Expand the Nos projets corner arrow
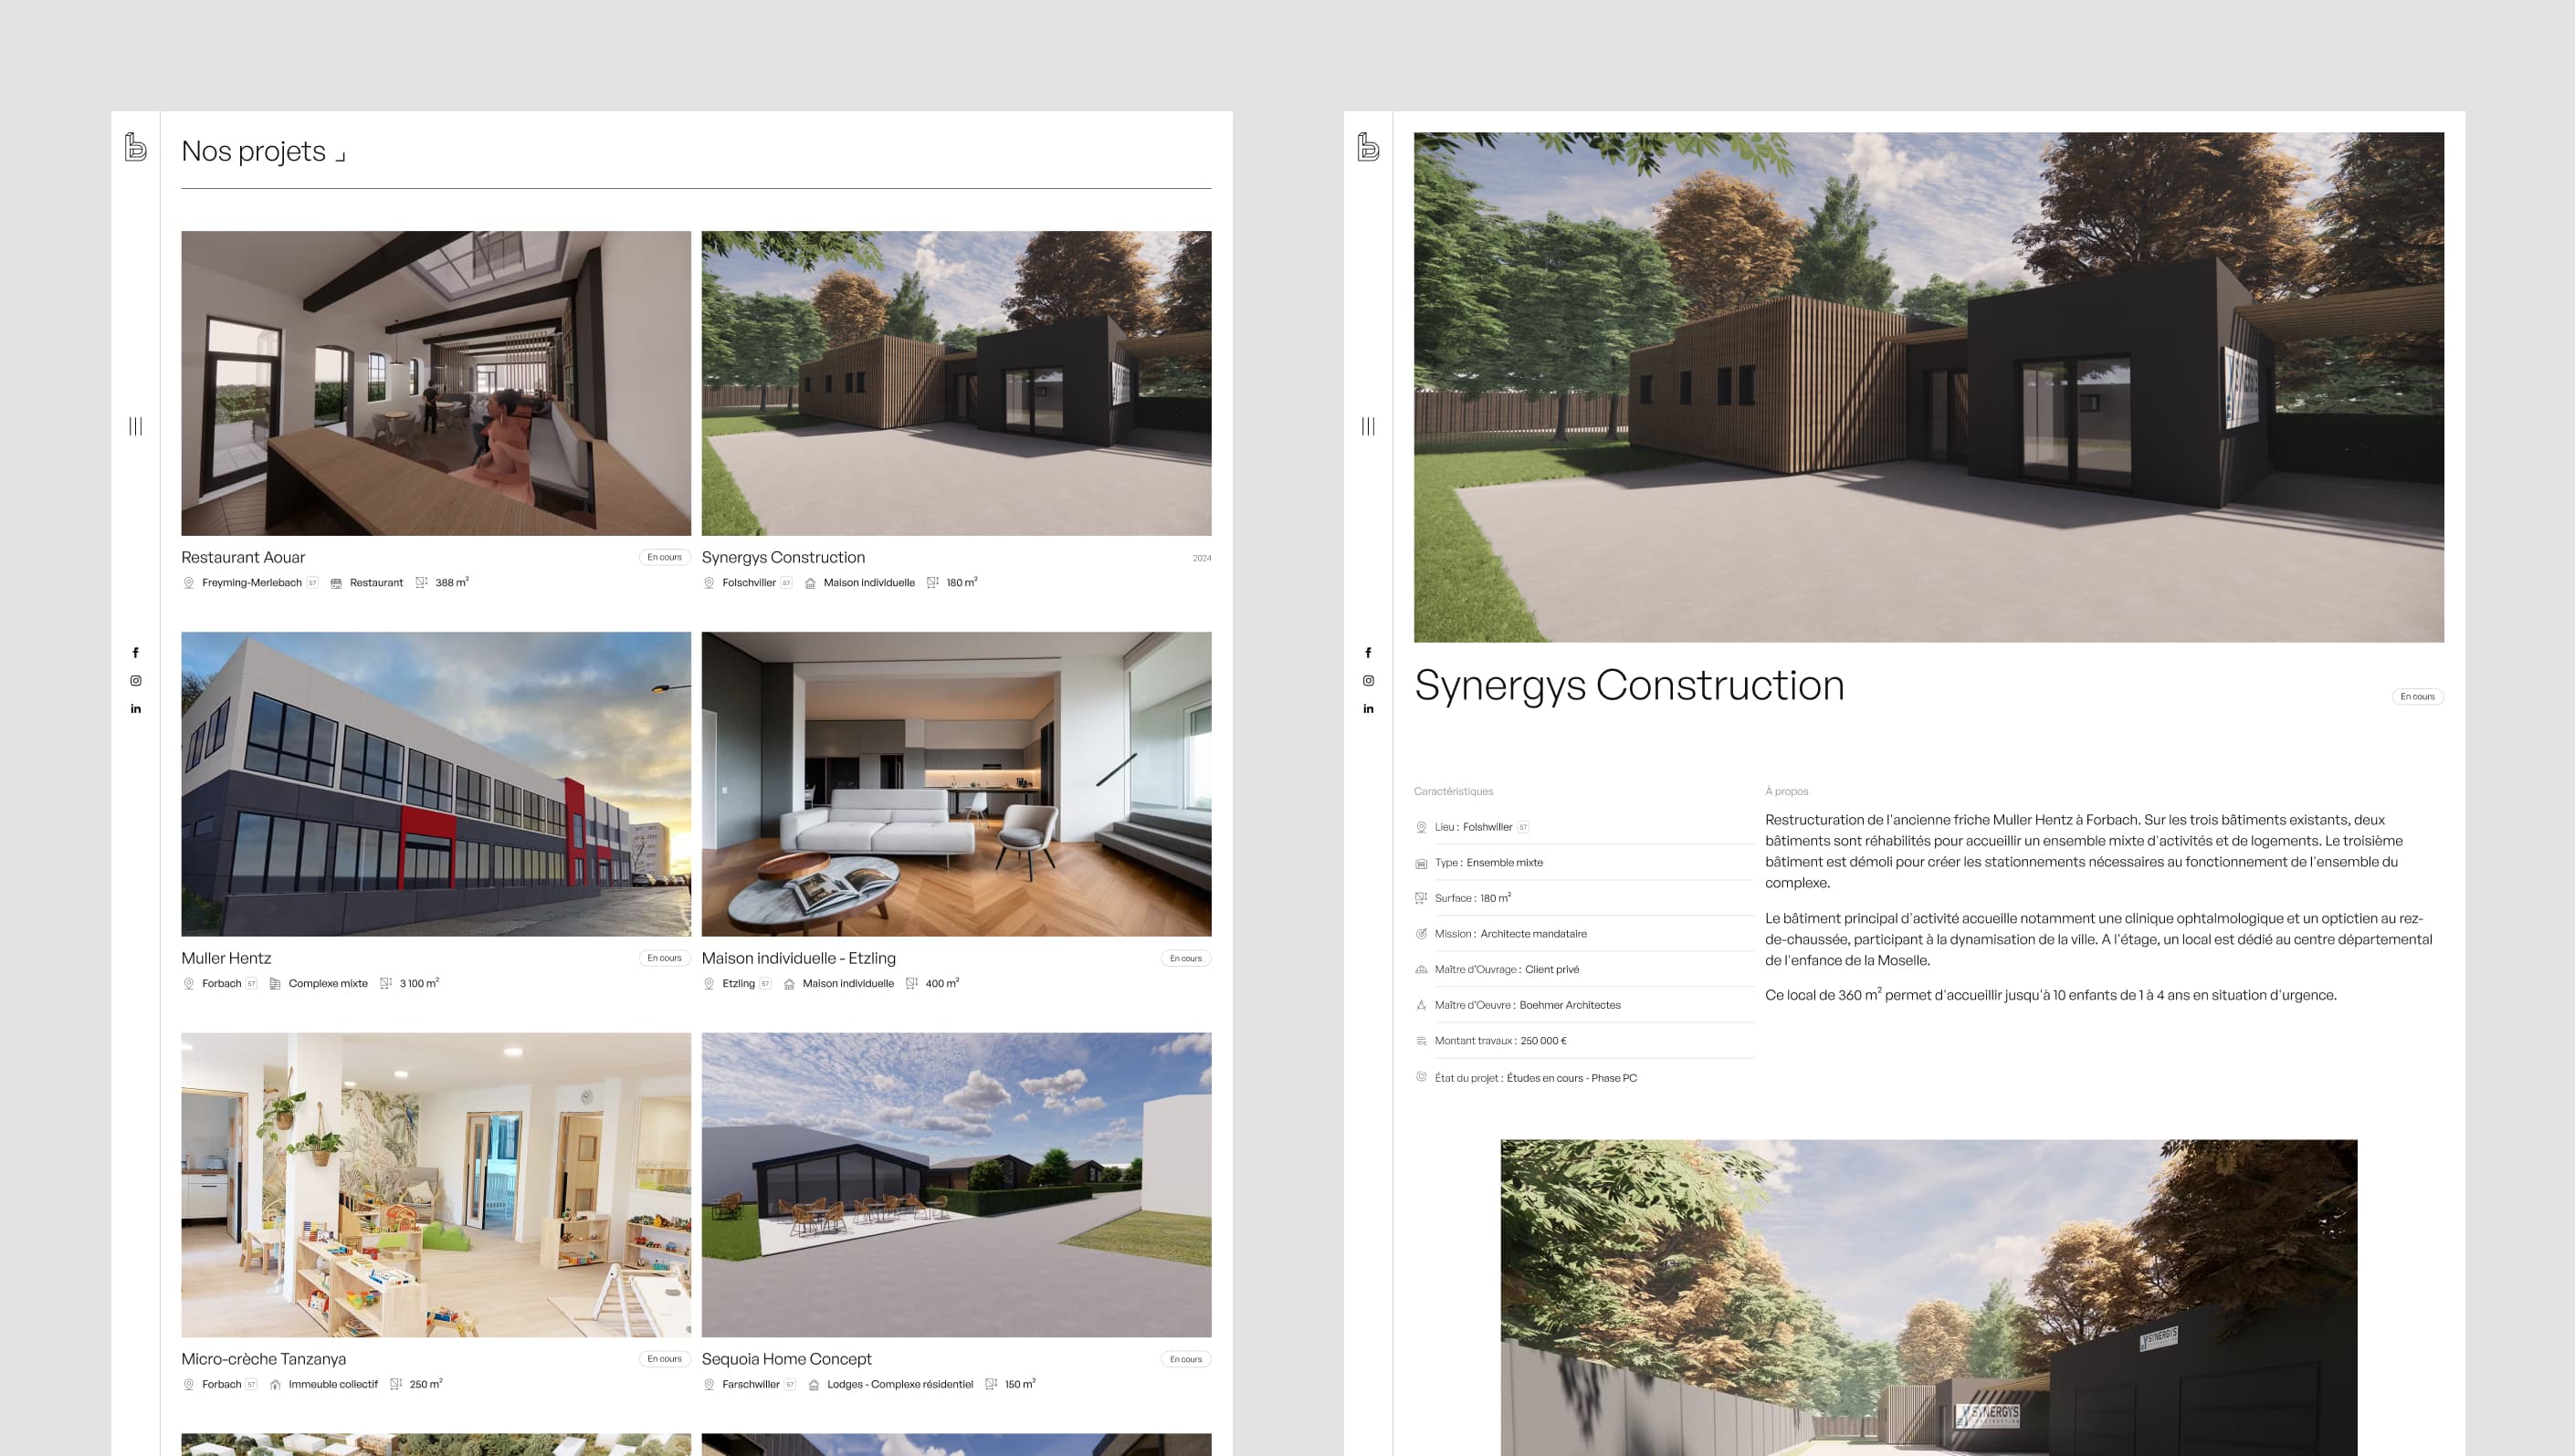 pyautogui.click(x=341, y=156)
